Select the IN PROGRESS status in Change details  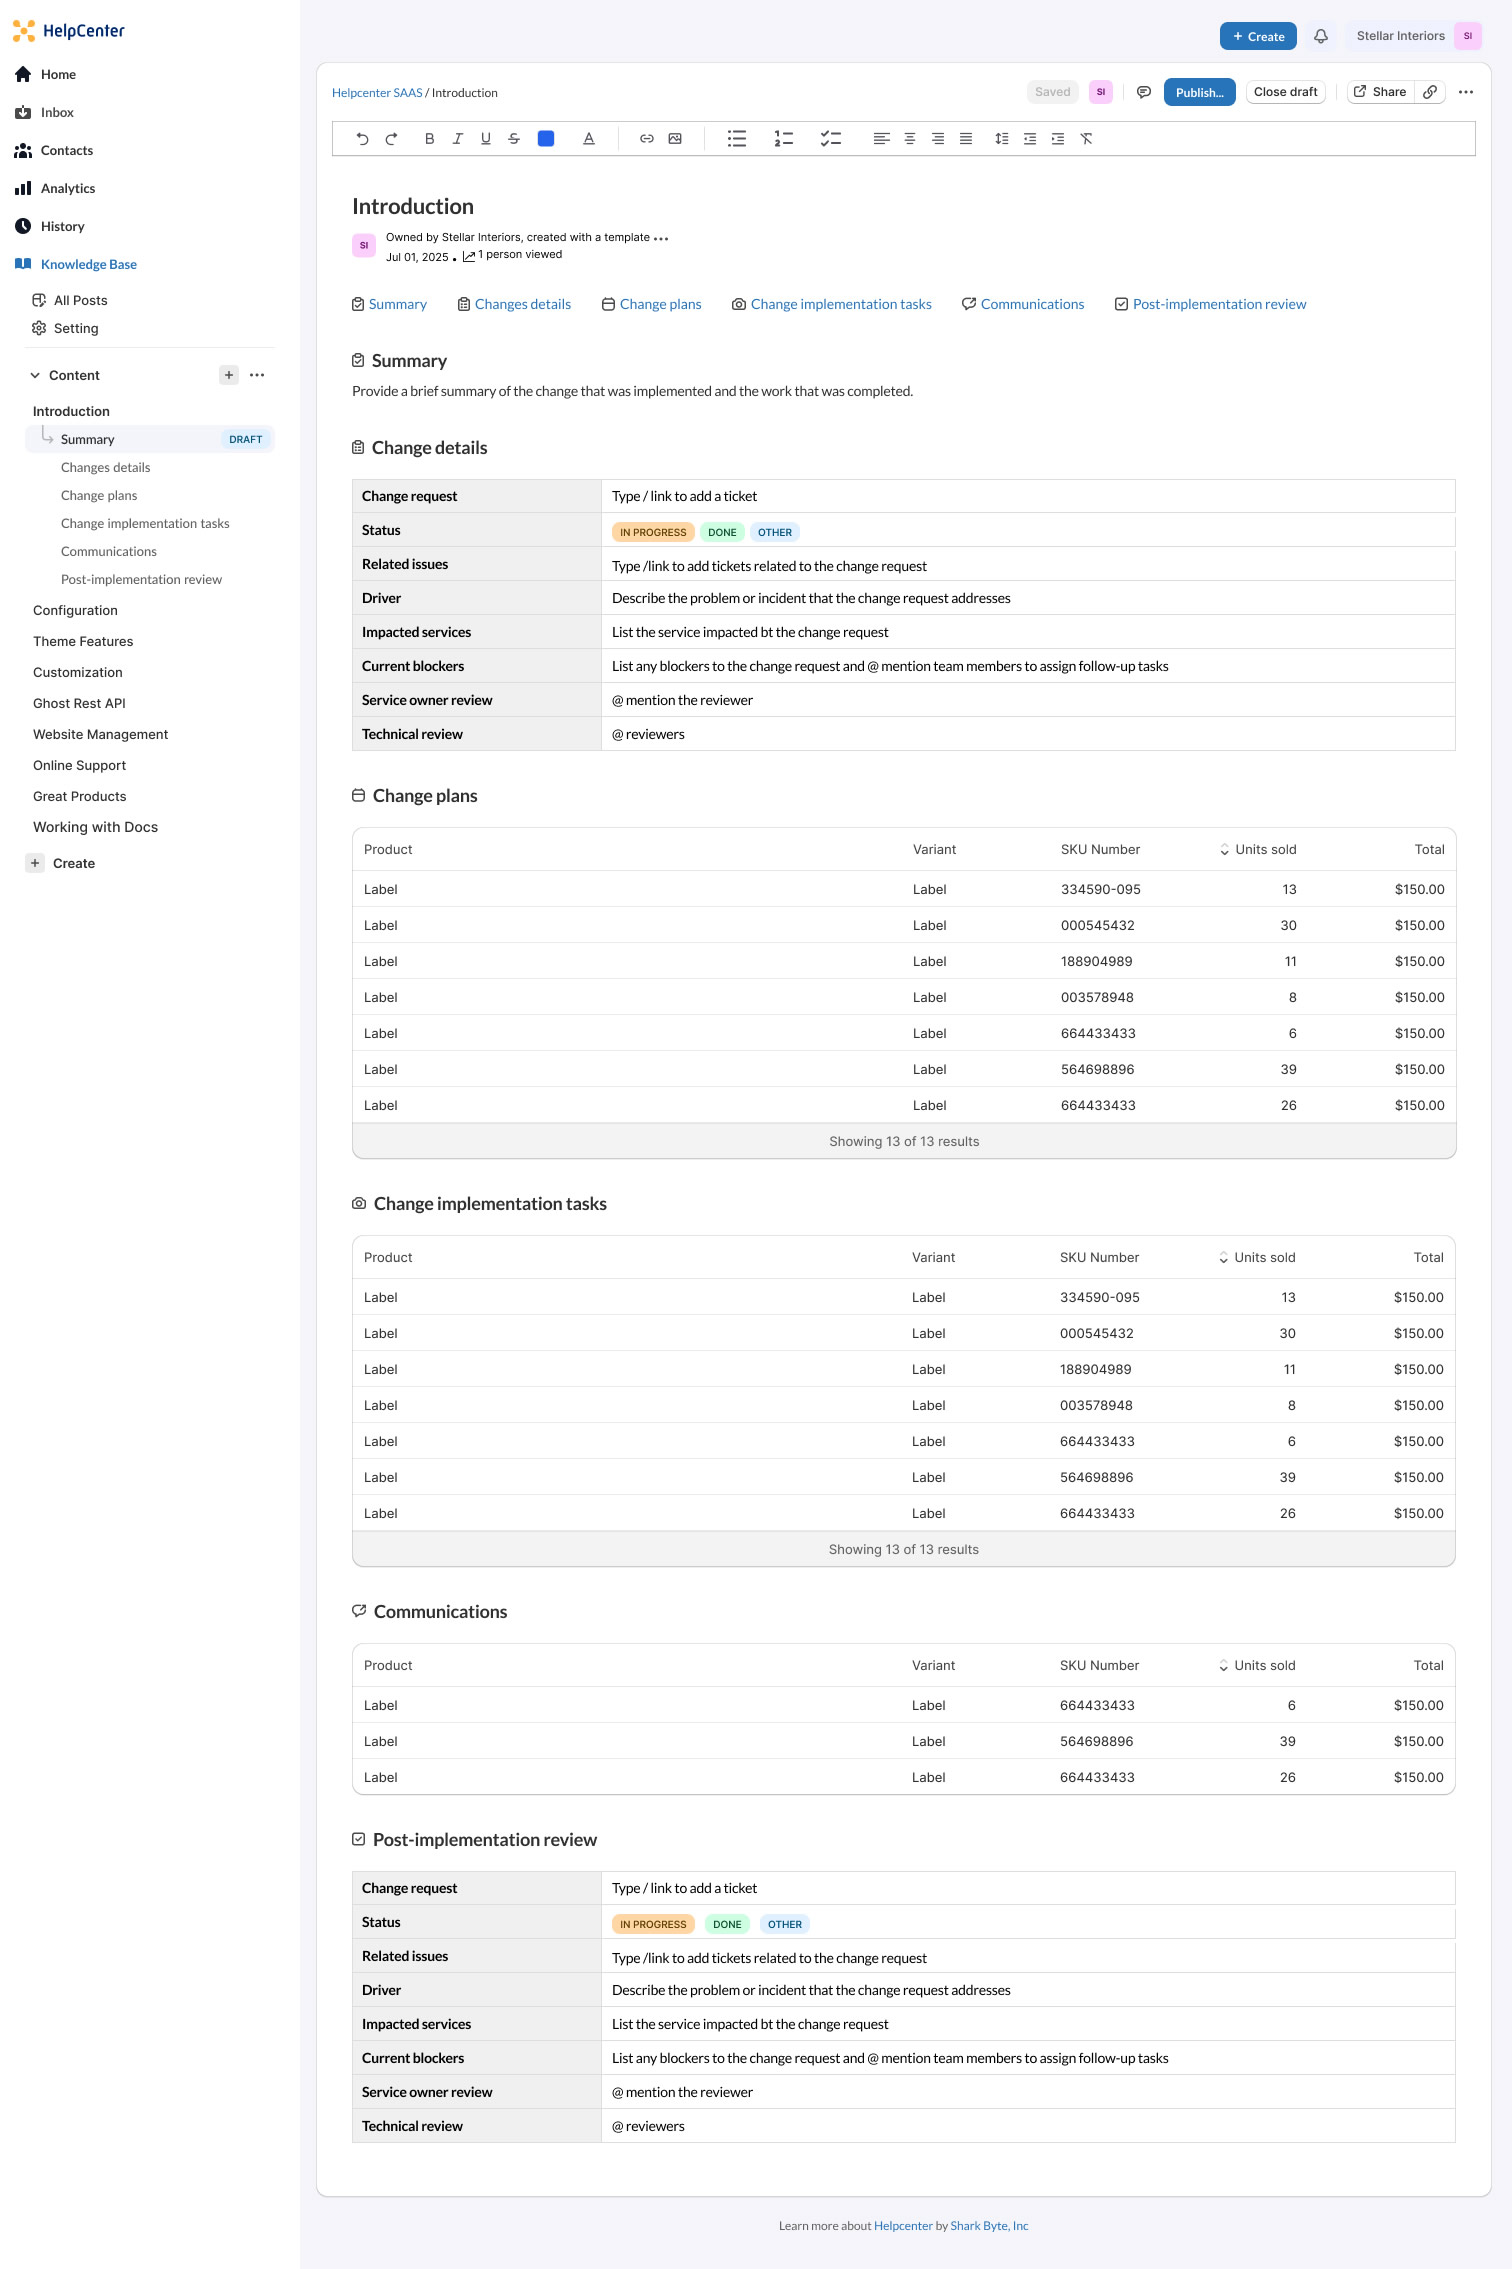(653, 532)
